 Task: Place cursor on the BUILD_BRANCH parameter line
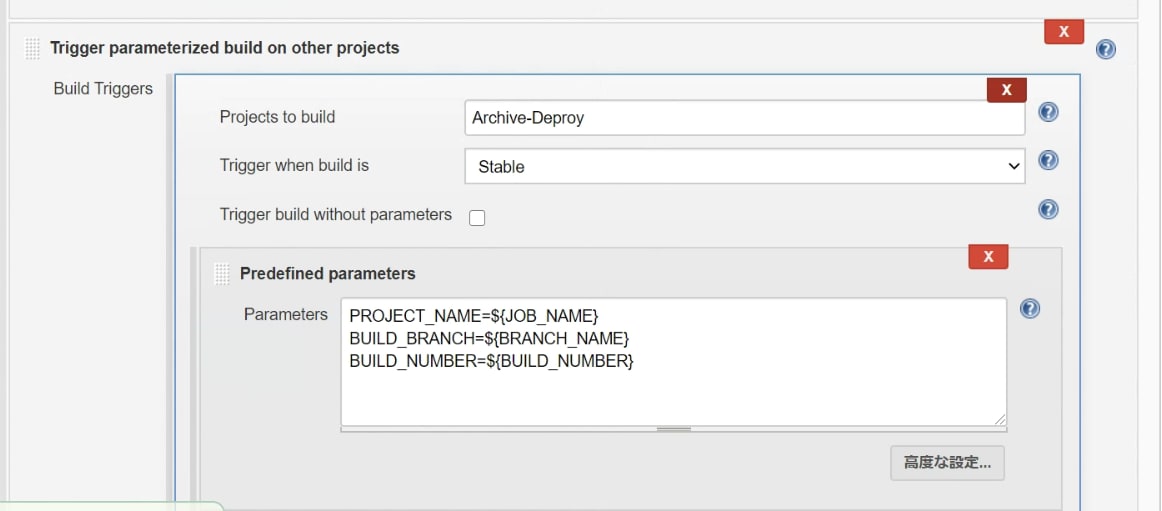coord(489,338)
